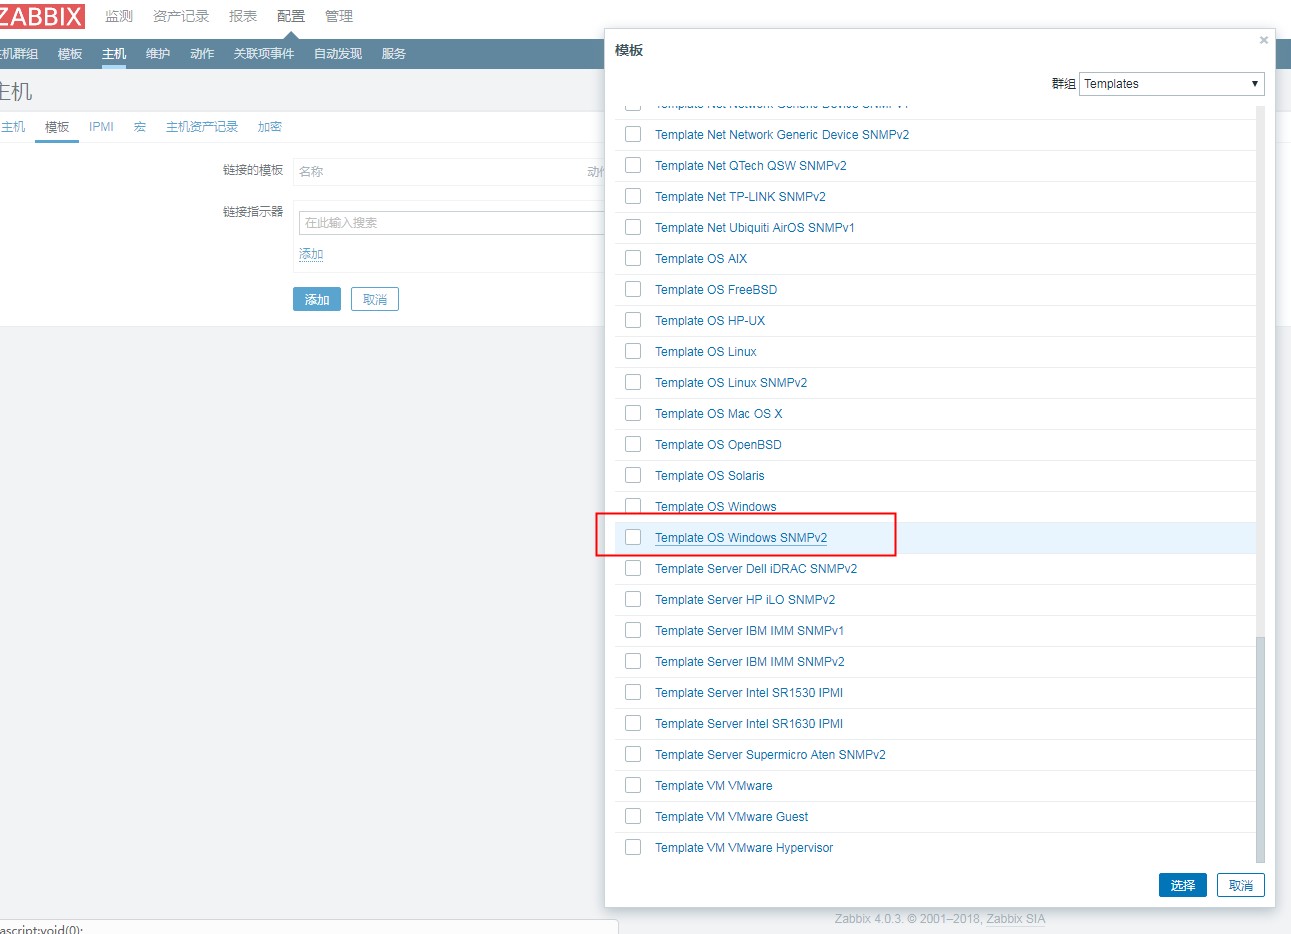Go to 服务 submenu

[x=394, y=54]
